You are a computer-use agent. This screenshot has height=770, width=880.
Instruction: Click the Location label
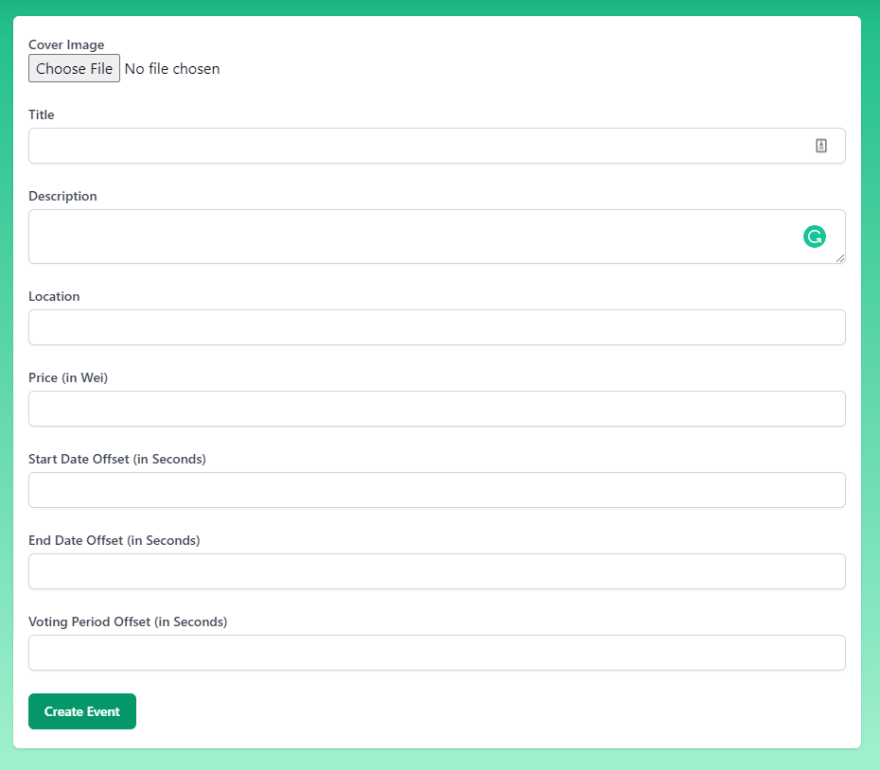54,296
